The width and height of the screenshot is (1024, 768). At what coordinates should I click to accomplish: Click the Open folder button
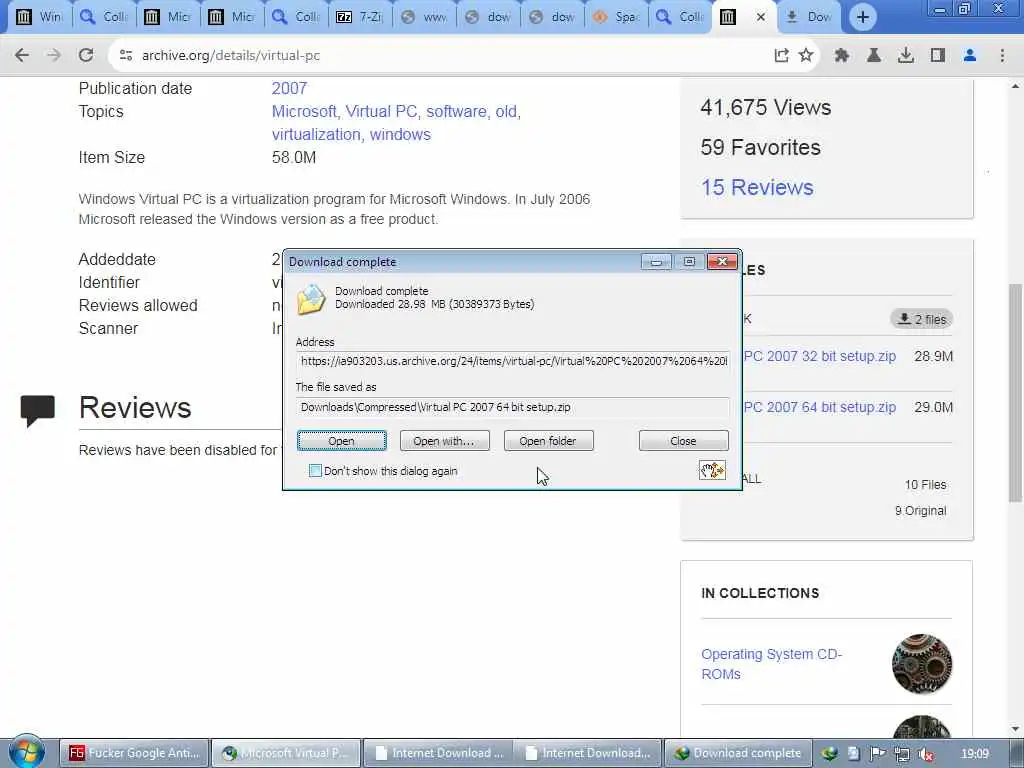pyautogui.click(x=549, y=441)
